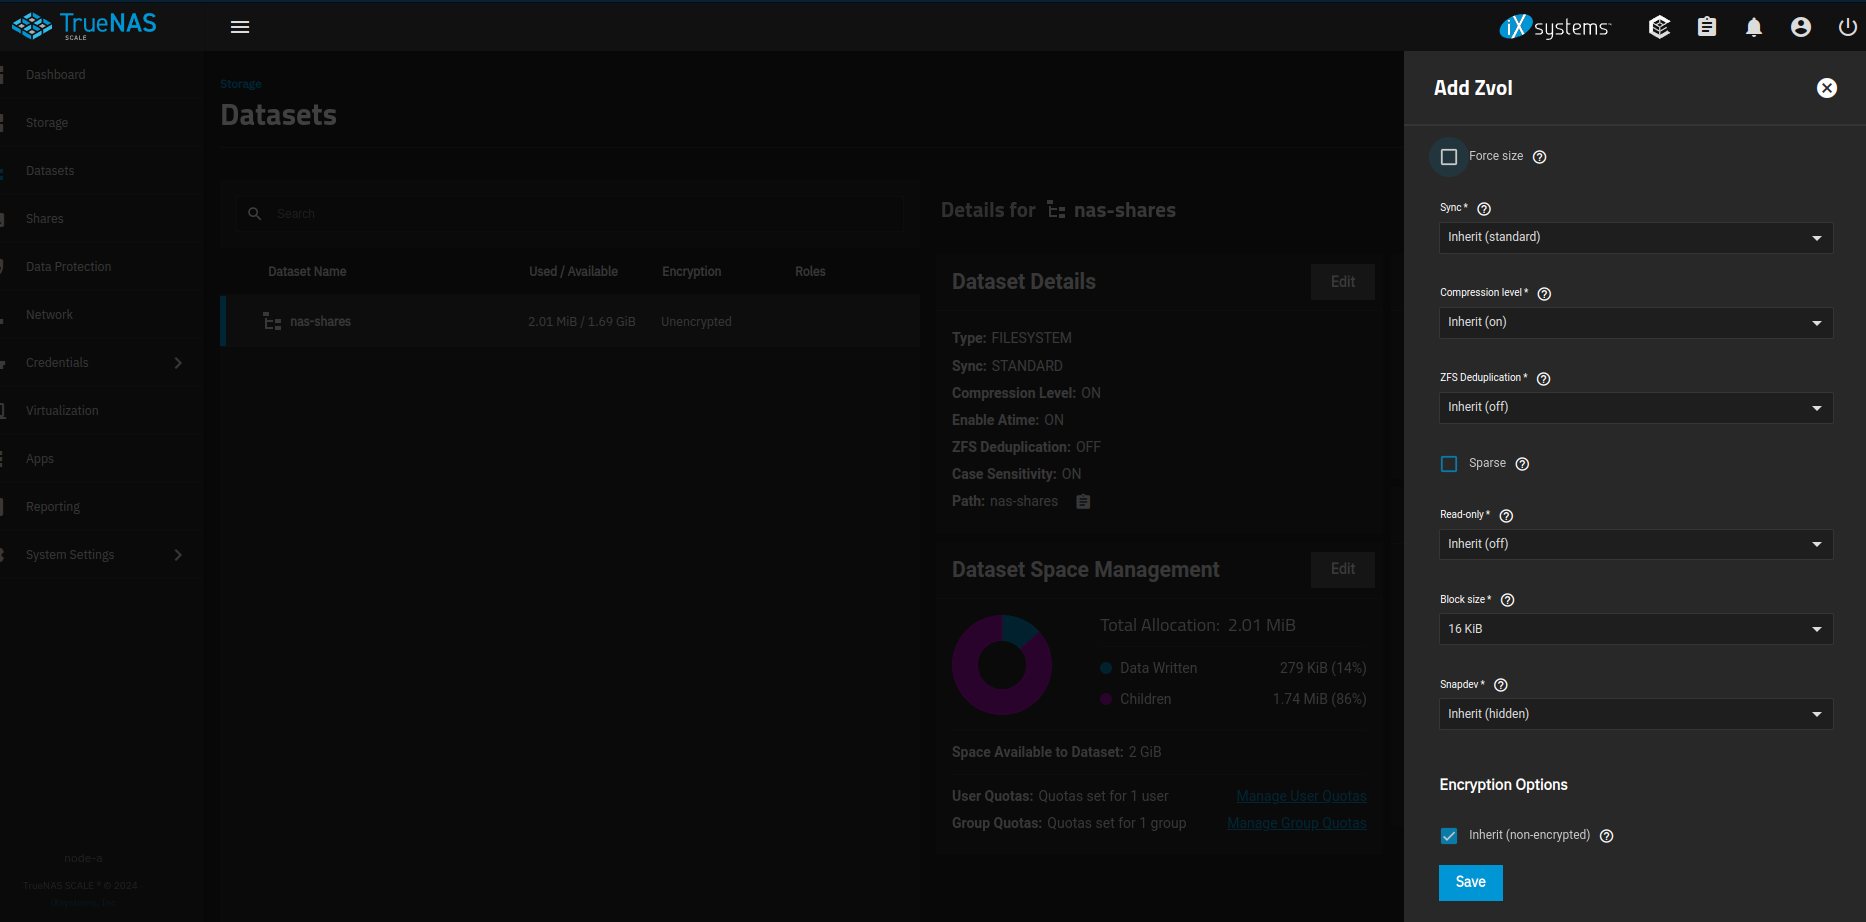Screen dimensions: 1866x922
Task: Click the Save button
Action: point(1470,882)
